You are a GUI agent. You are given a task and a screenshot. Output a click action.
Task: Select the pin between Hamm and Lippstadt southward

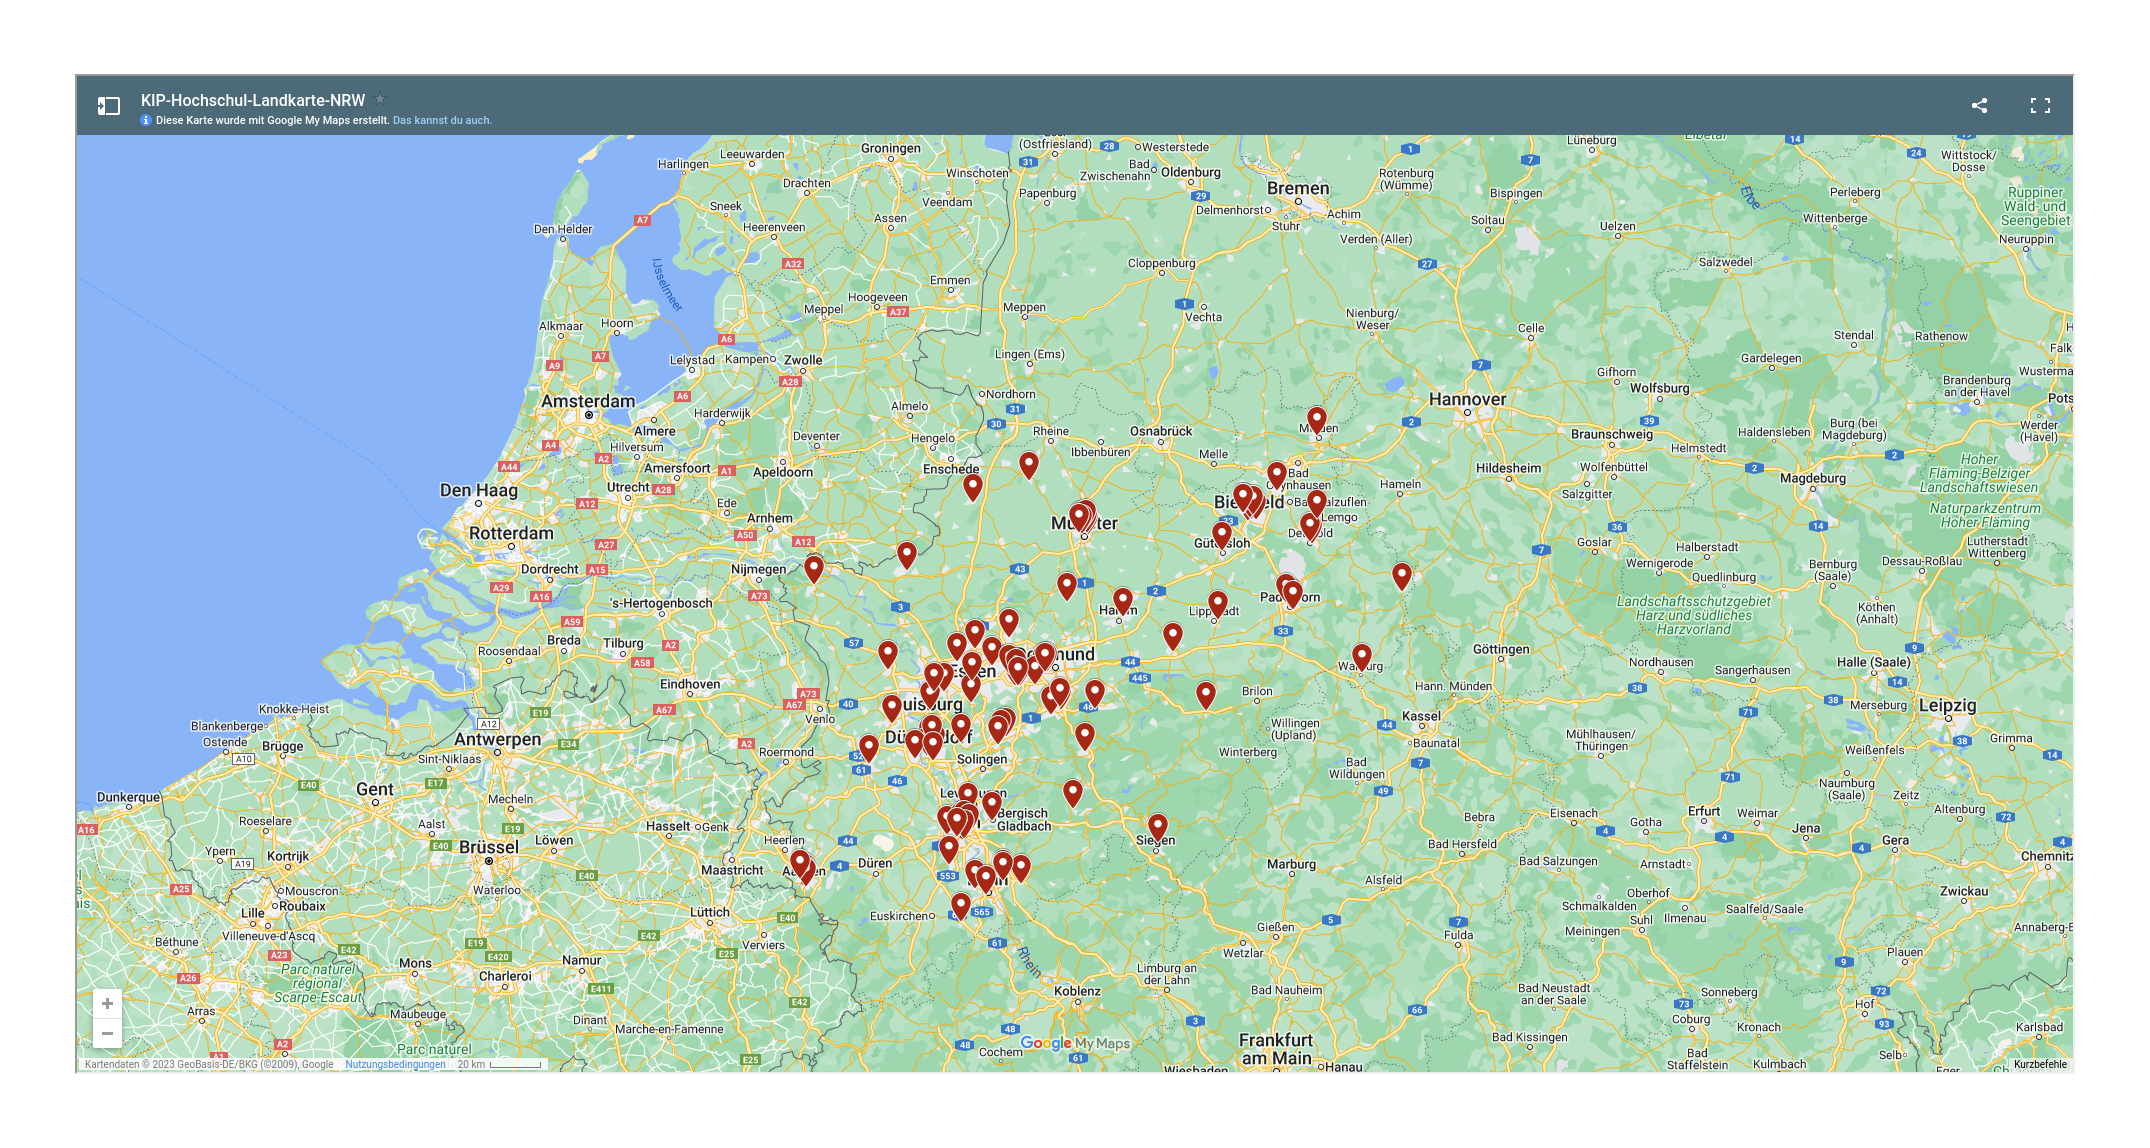[1173, 636]
